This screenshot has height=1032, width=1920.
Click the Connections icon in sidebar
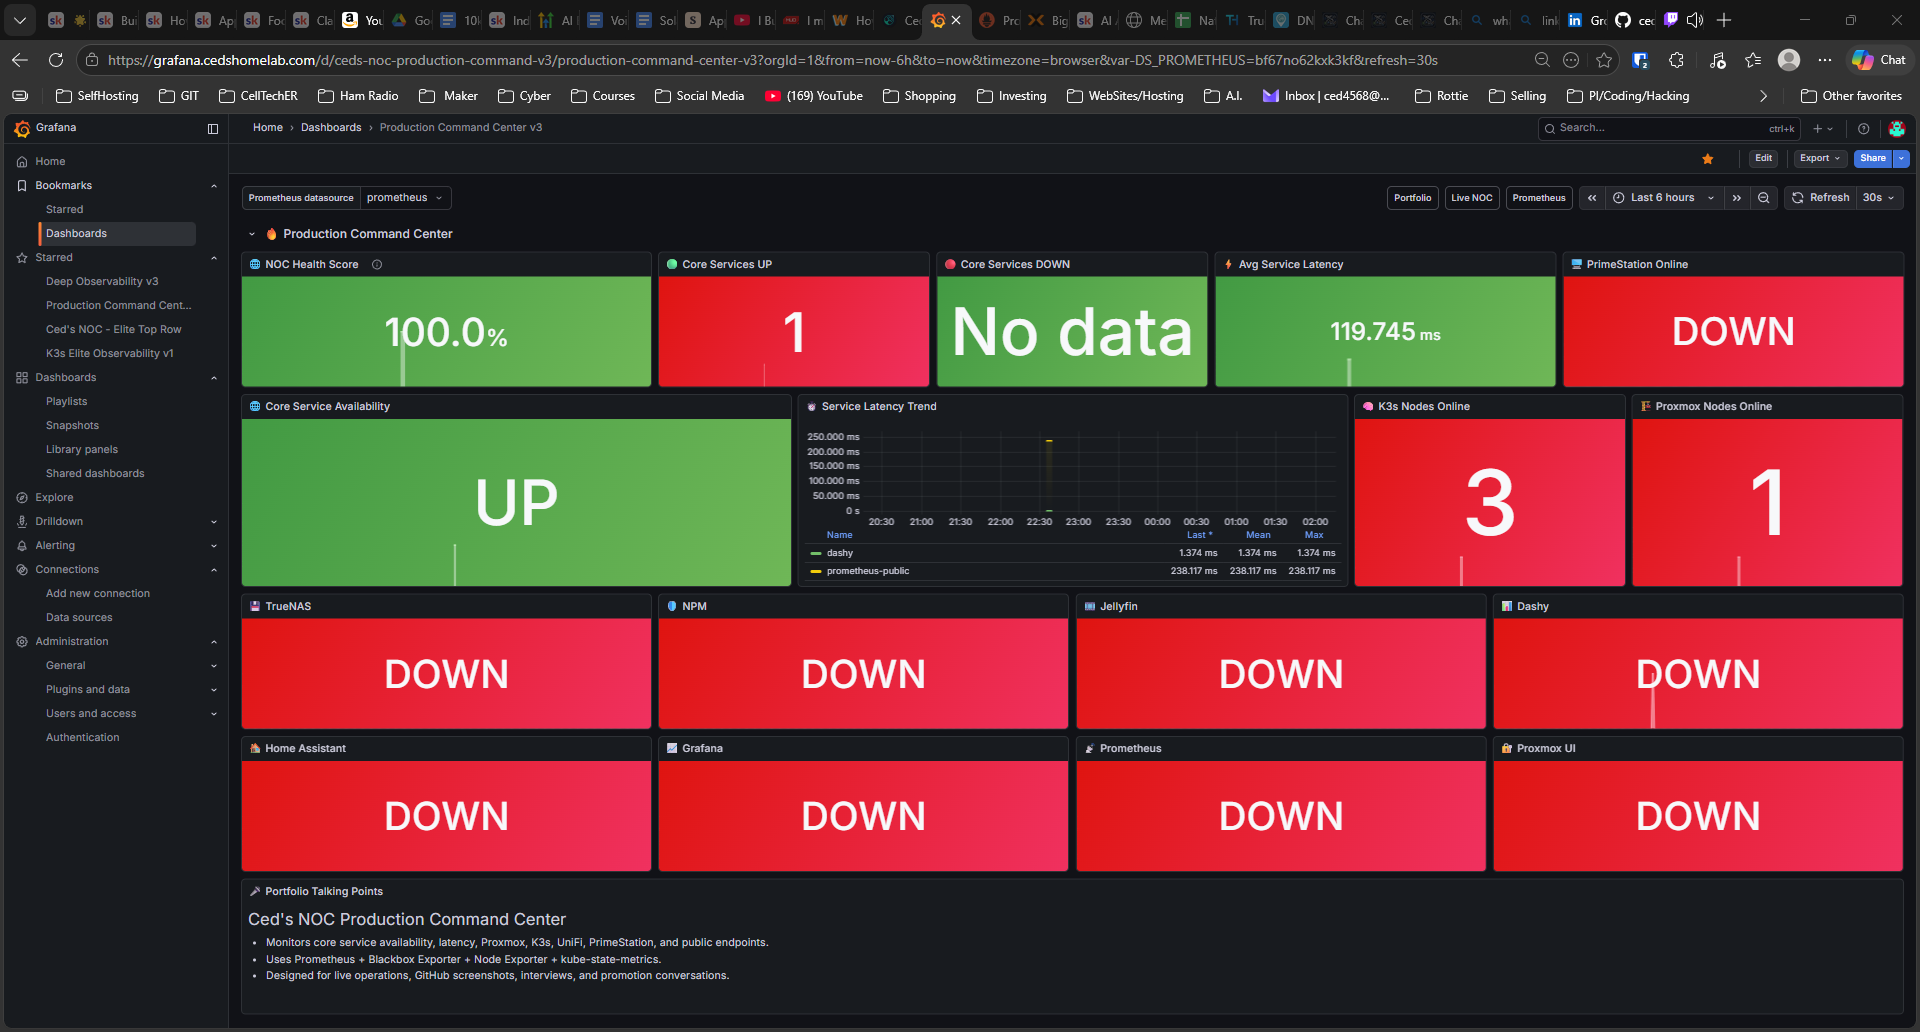tap(22, 569)
